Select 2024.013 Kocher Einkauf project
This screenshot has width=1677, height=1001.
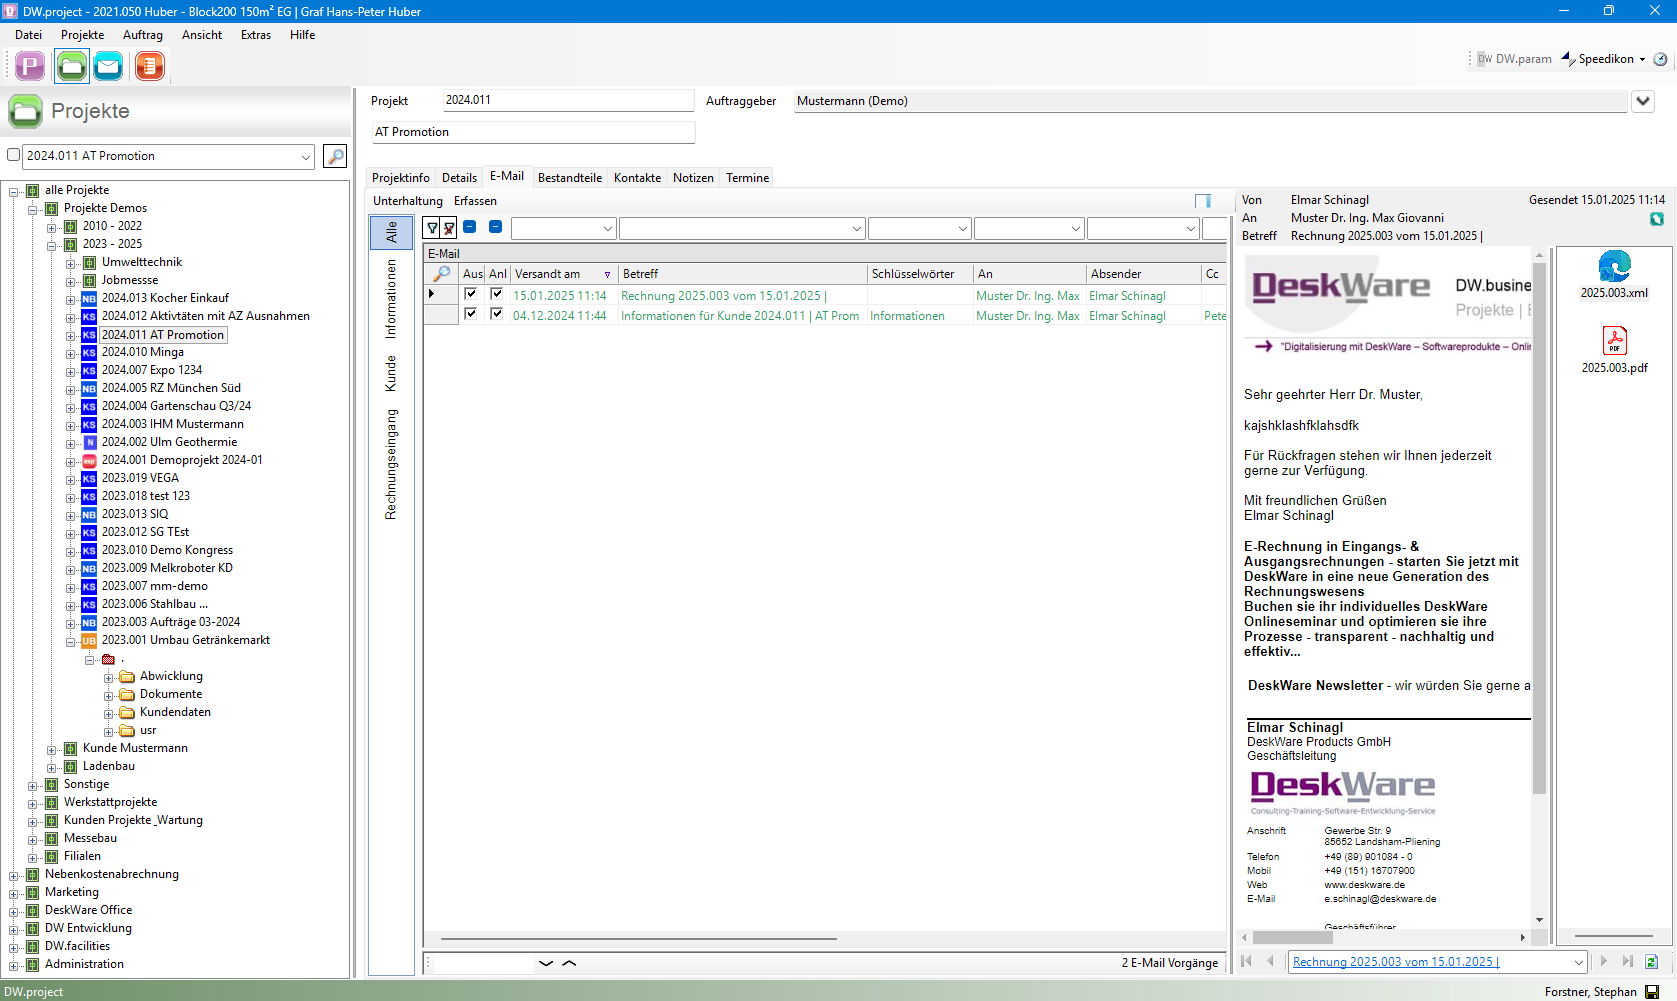click(165, 298)
